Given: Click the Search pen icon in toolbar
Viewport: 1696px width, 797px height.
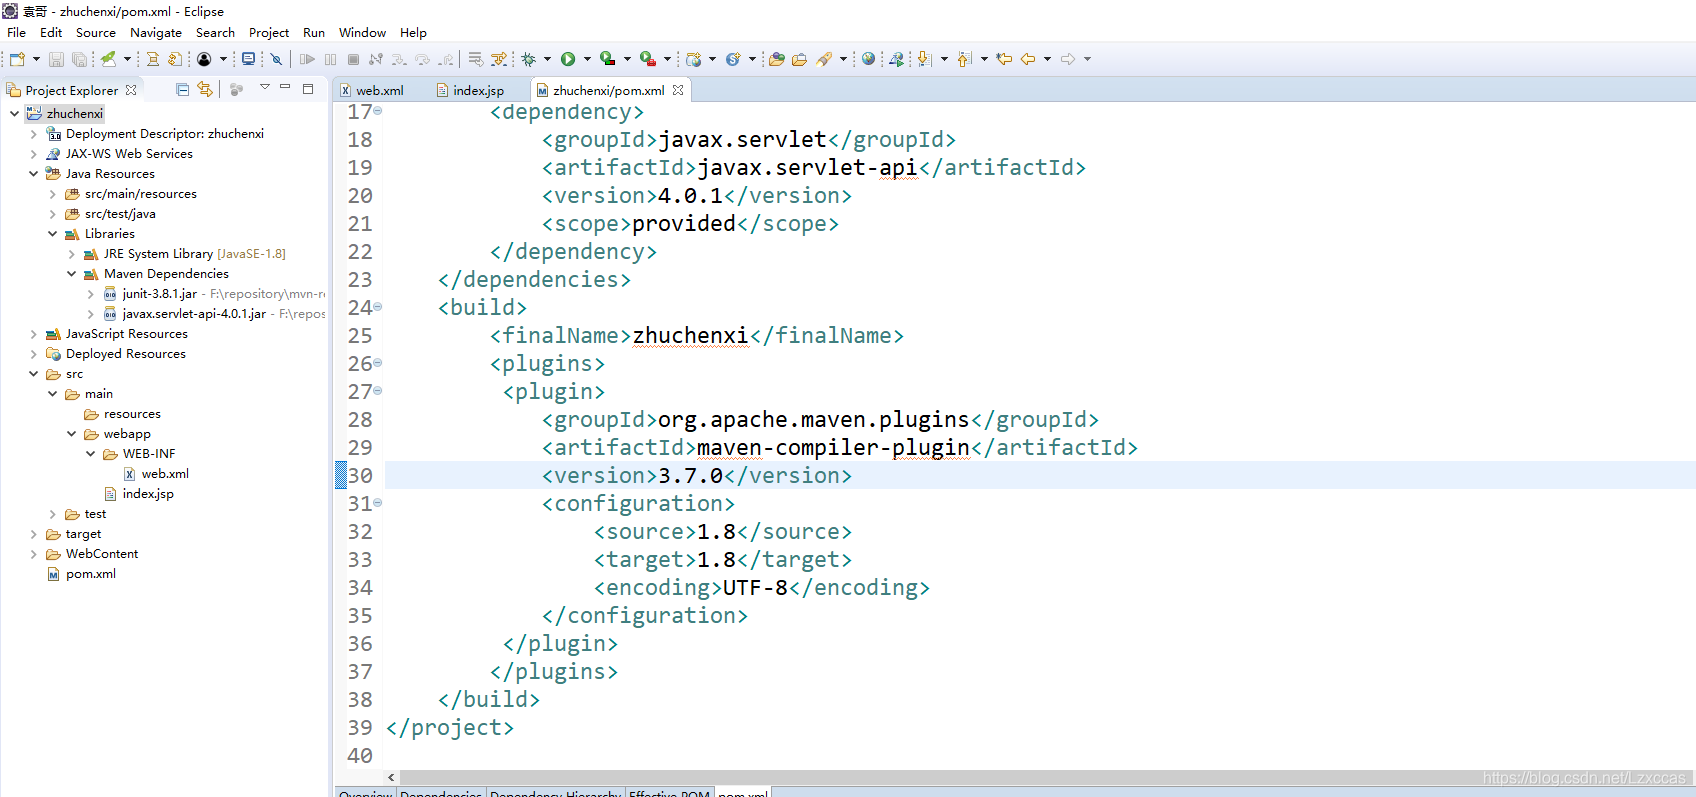Looking at the screenshot, I should 824,59.
